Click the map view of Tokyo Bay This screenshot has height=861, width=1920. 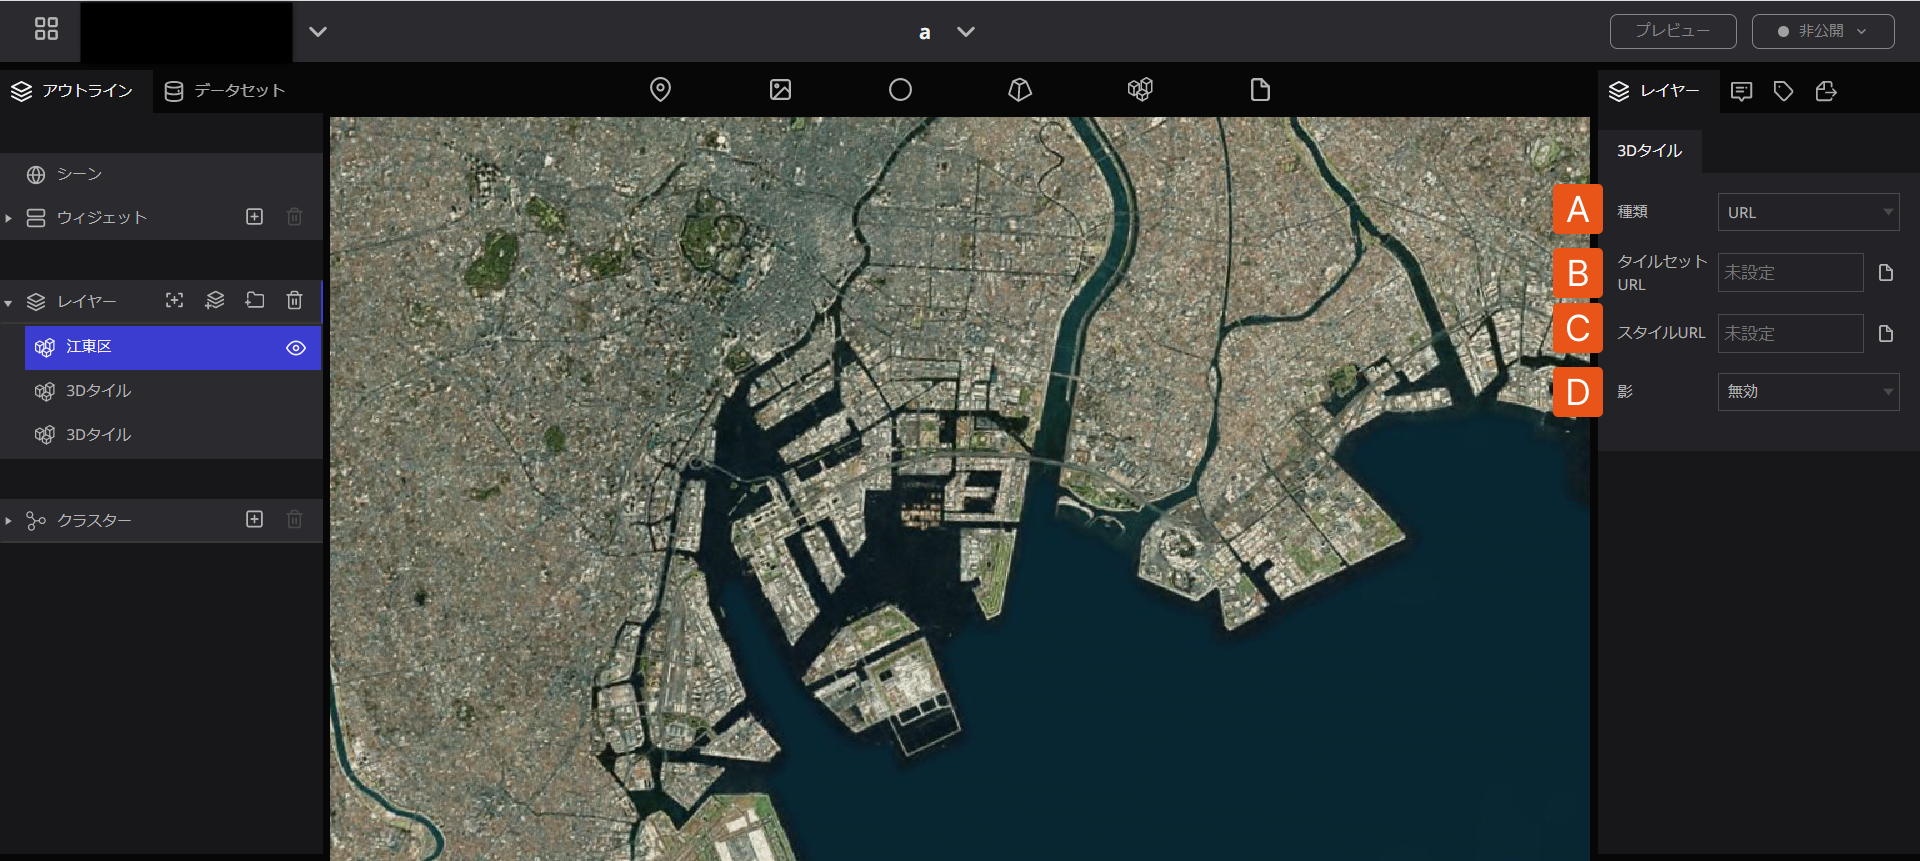click(x=960, y=488)
